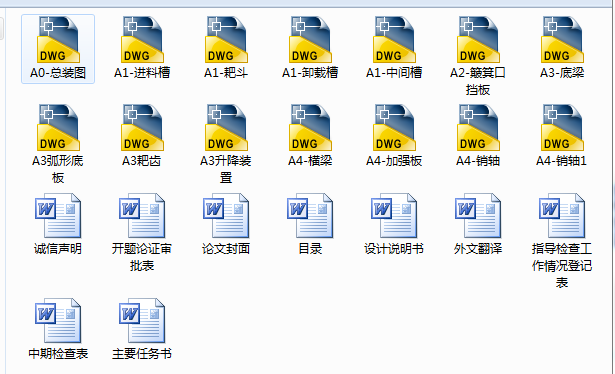Click the file name label "外文翻译"
The width and height of the screenshot is (615, 374).
coord(478,249)
